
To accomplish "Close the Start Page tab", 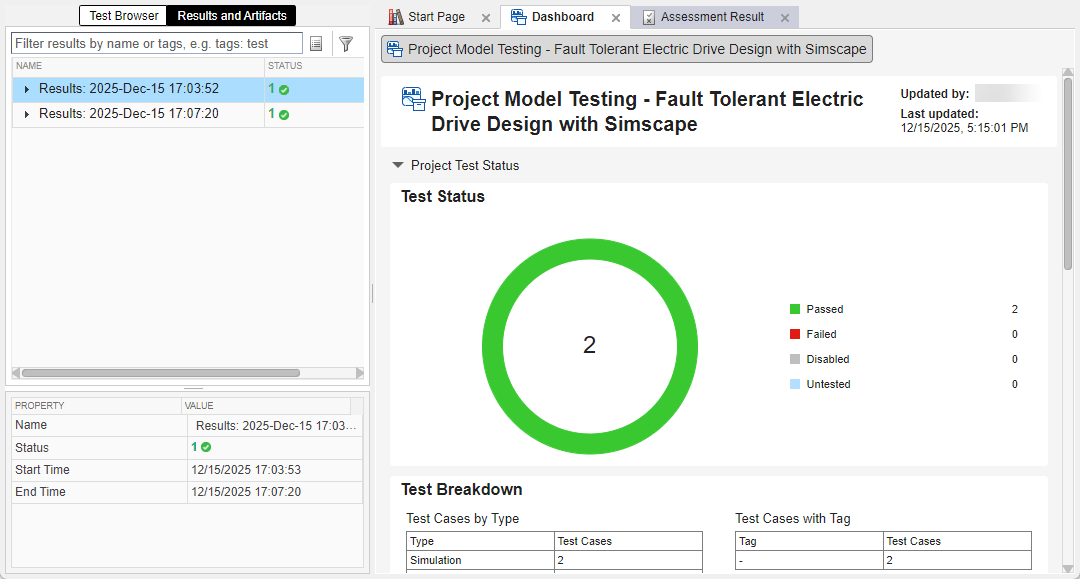I will click(486, 16).
